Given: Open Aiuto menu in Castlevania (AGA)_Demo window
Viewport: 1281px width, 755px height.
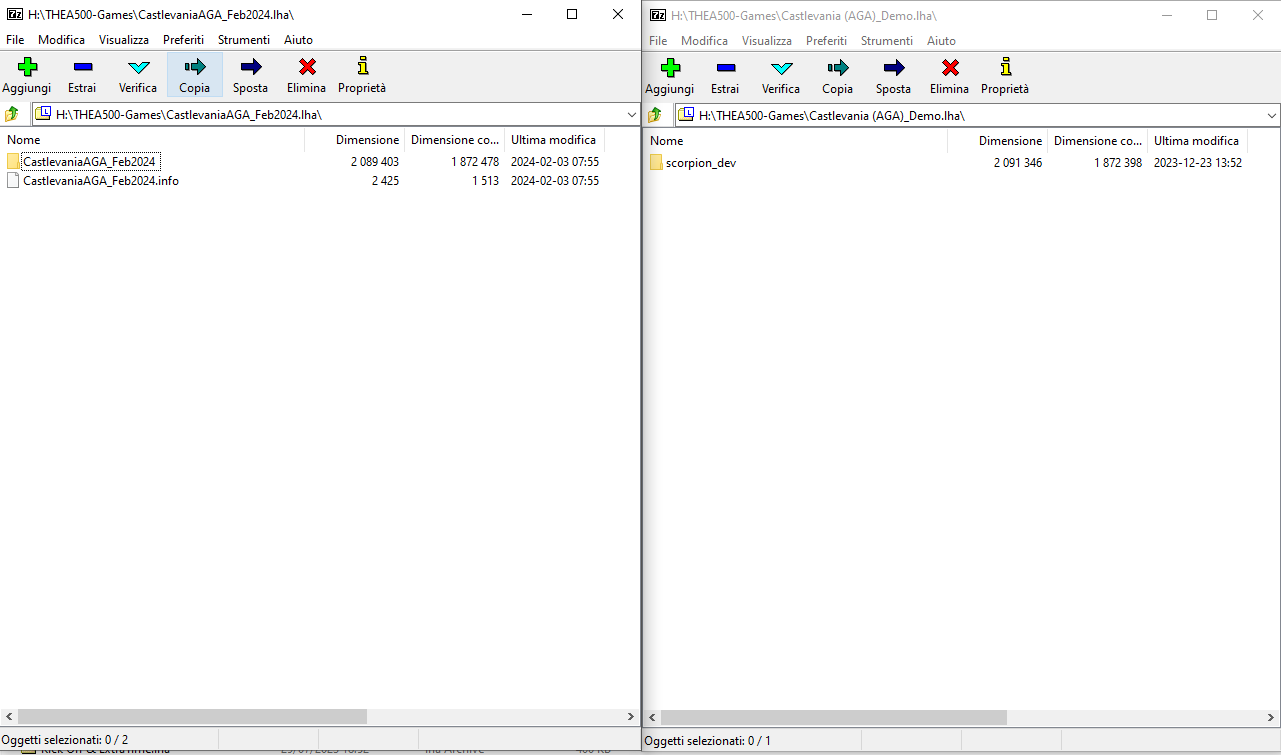Looking at the screenshot, I should 941,41.
